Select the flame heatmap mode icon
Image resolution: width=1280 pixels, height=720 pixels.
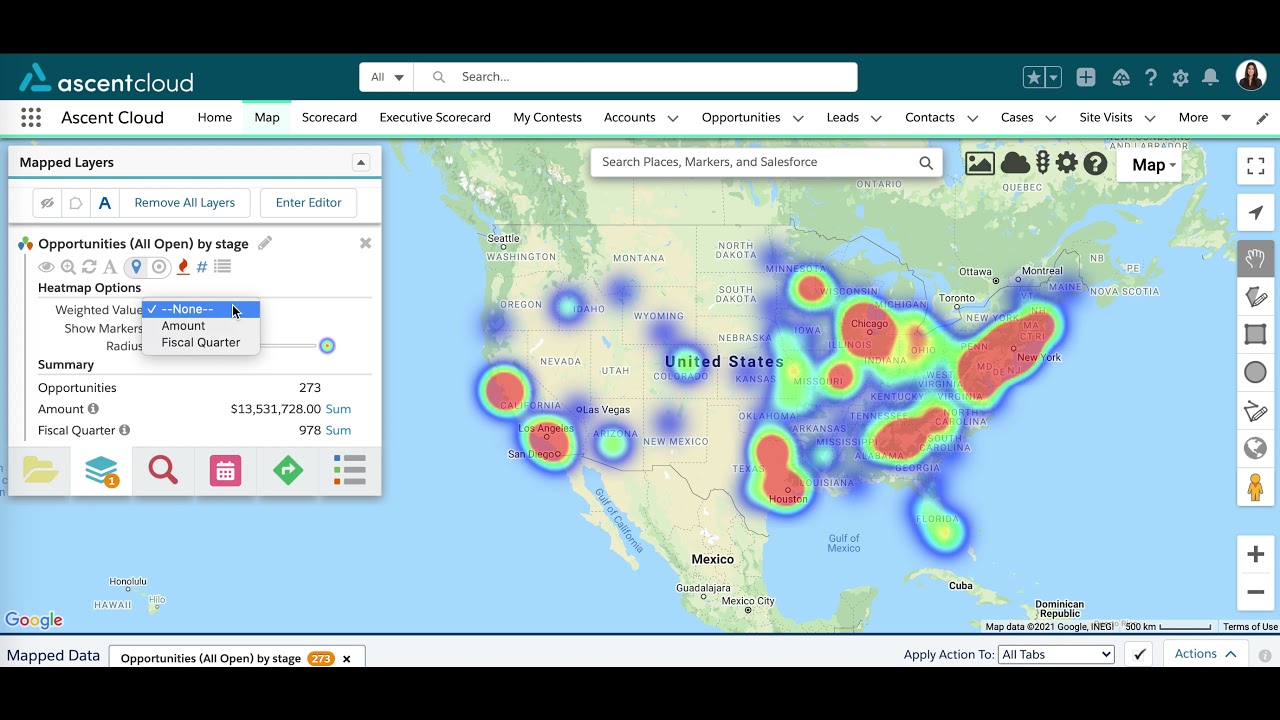coord(182,267)
